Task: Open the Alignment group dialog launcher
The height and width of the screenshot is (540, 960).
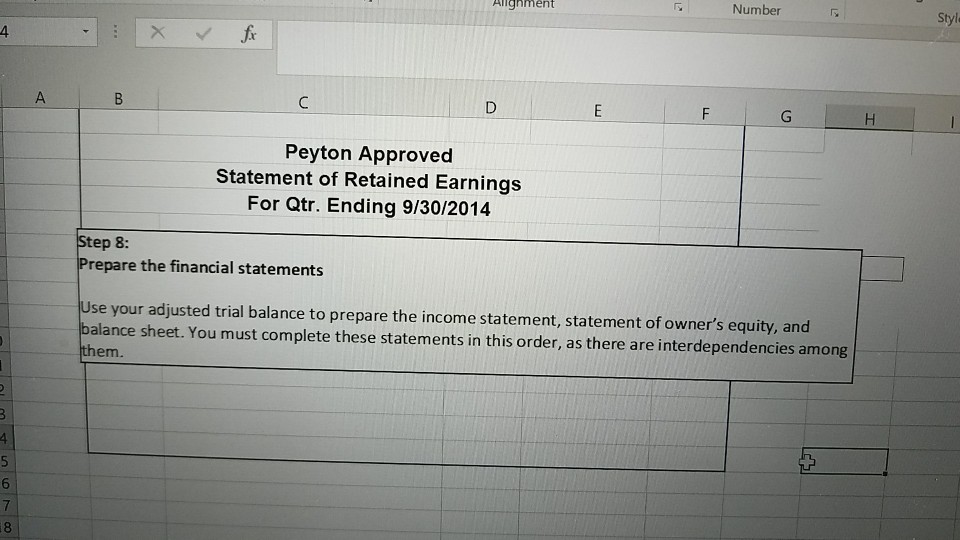Action: click(x=678, y=7)
